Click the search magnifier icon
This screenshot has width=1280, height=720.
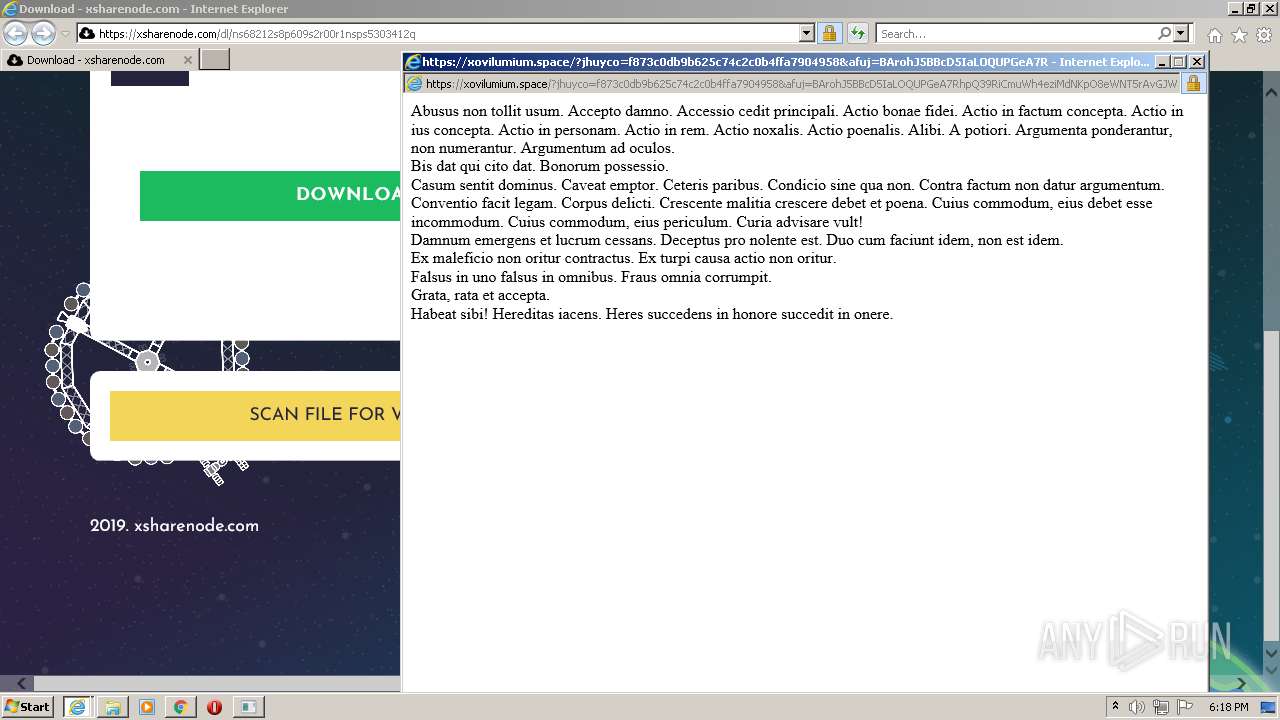pyautogui.click(x=1164, y=34)
